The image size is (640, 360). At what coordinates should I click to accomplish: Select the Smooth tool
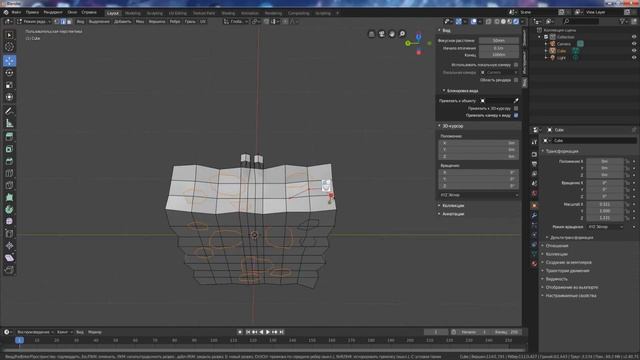click(9, 221)
